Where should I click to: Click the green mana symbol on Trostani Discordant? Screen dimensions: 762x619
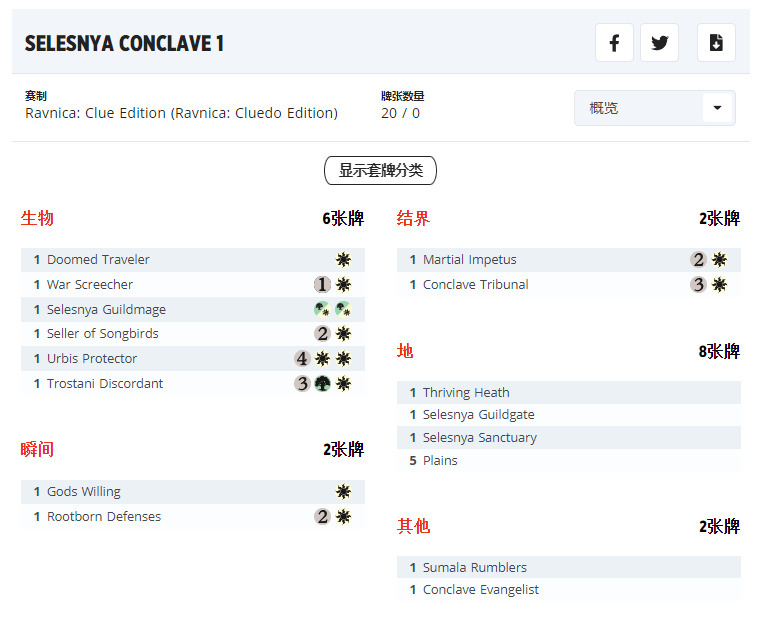click(322, 384)
